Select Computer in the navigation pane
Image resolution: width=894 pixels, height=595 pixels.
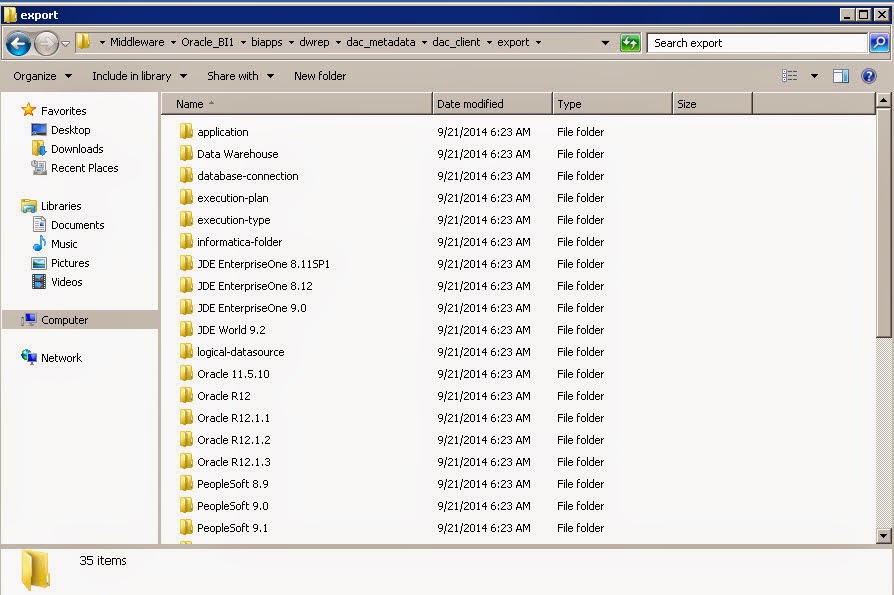64,320
